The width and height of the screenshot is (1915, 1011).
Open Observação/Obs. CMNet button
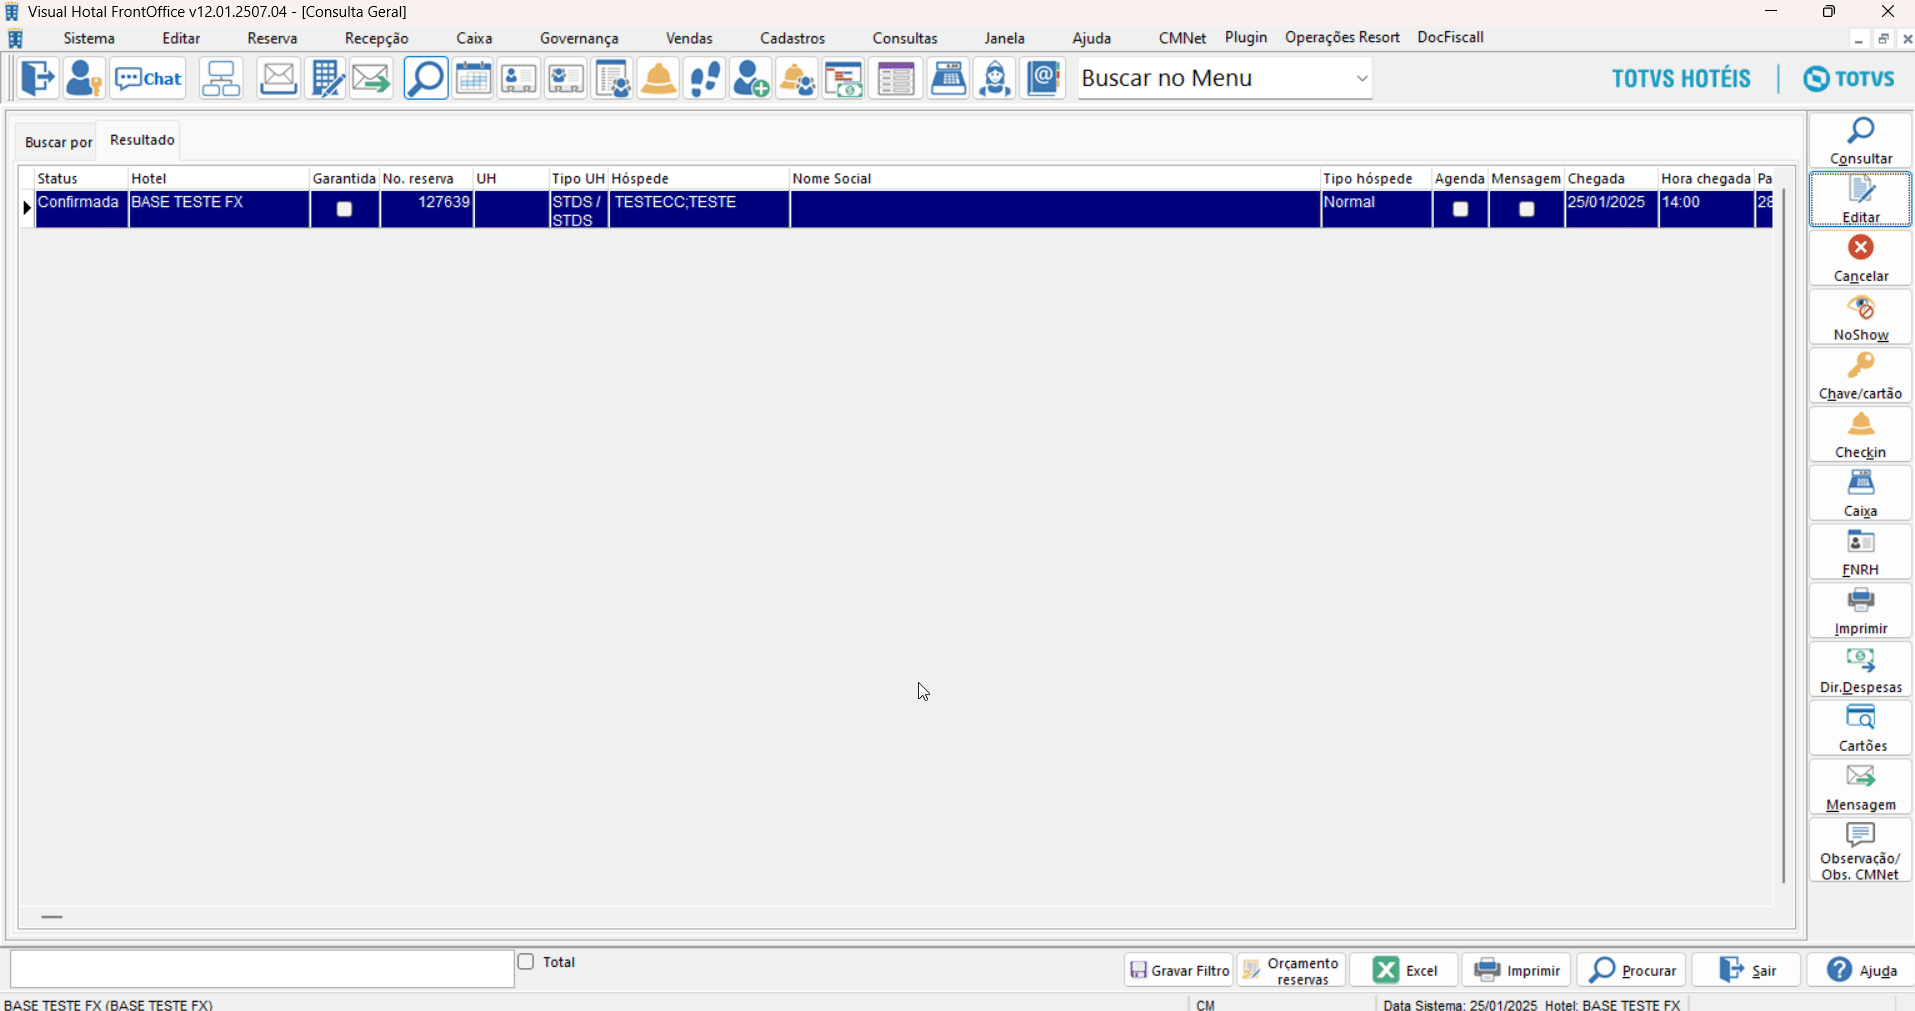(1860, 851)
